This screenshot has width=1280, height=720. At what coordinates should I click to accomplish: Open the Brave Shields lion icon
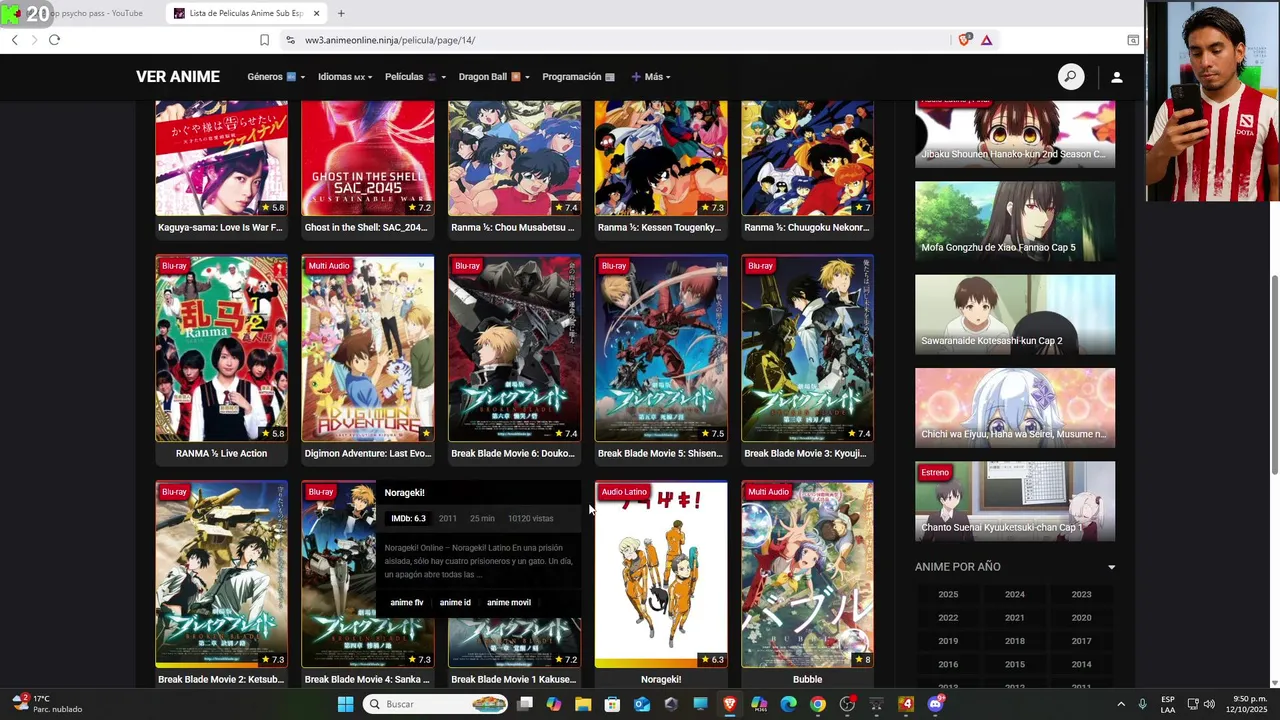[964, 40]
